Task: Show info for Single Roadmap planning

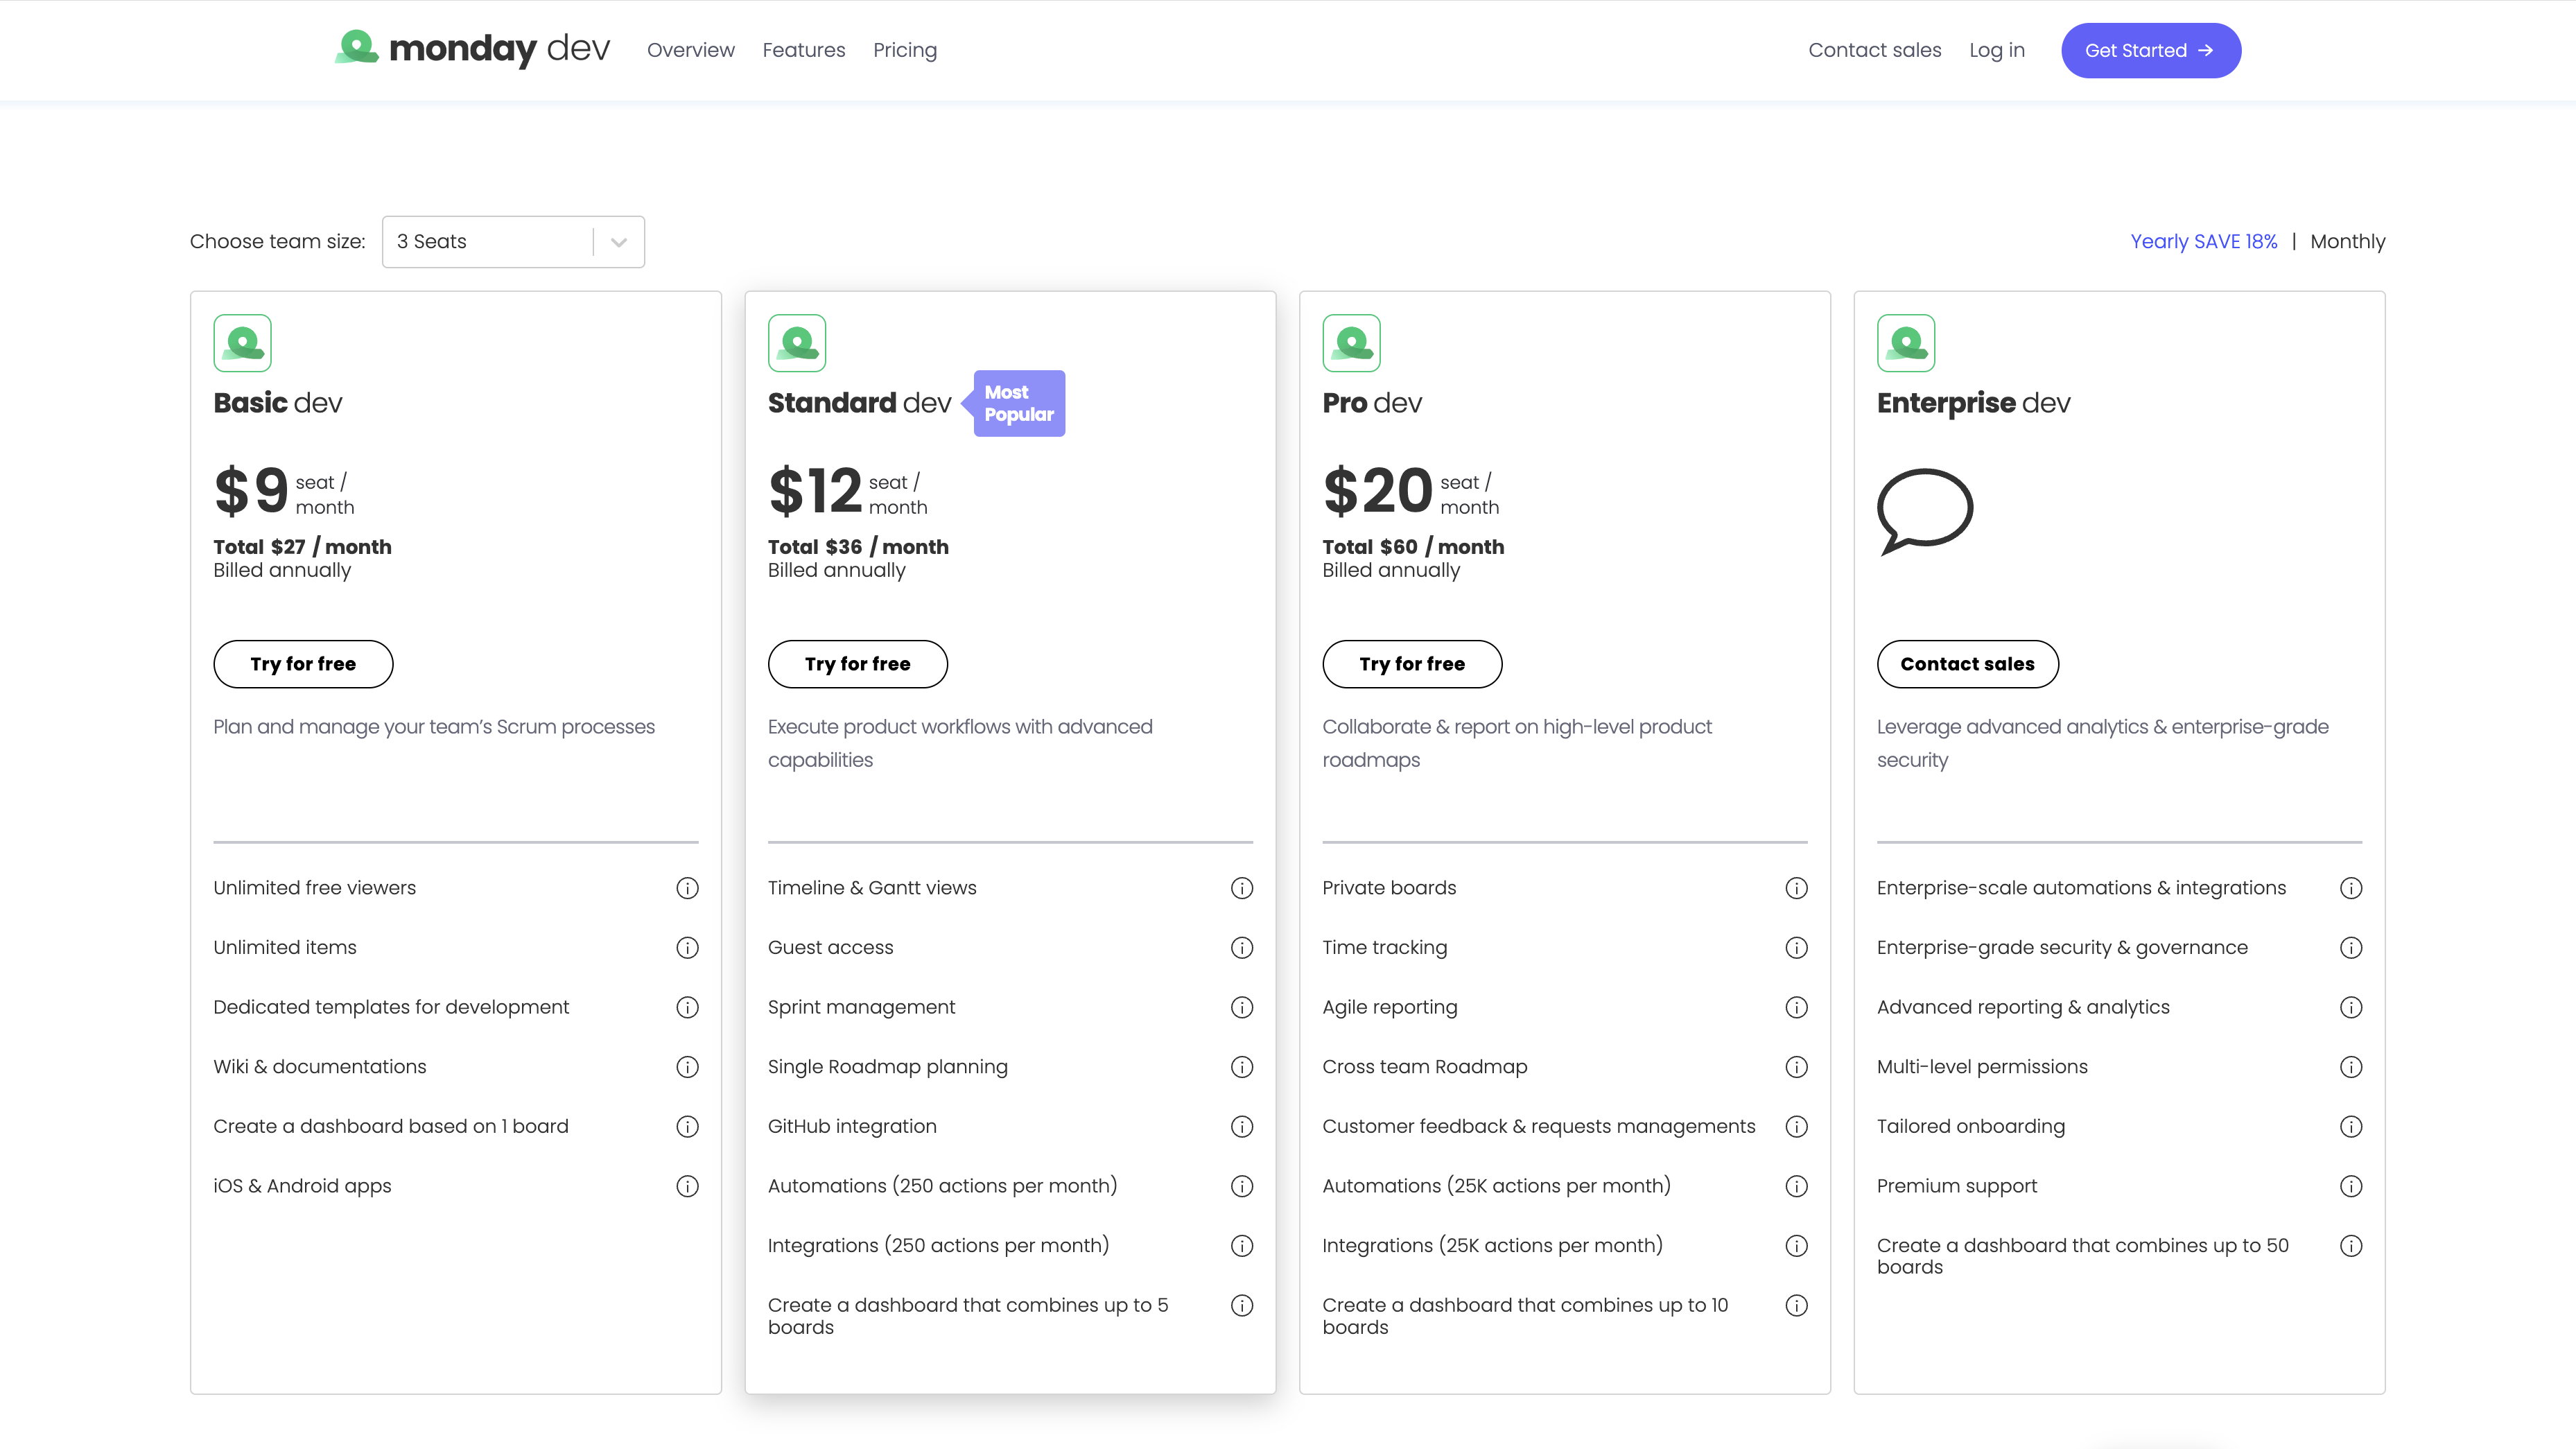Action: pyautogui.click(x=1242, y=1067)
